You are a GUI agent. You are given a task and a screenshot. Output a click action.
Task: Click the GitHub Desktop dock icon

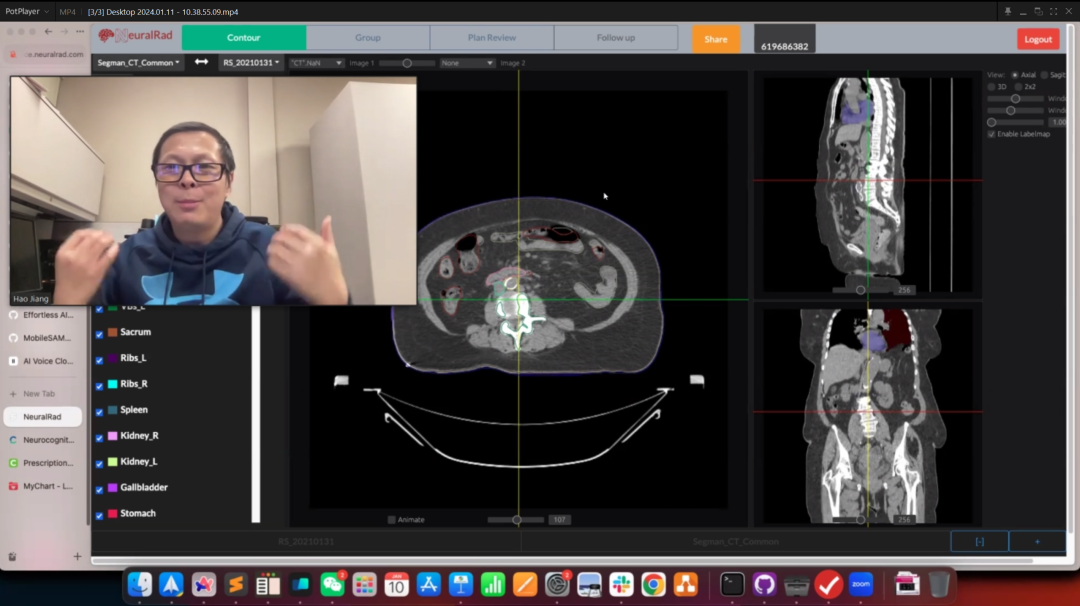click(x=764, y=585)
